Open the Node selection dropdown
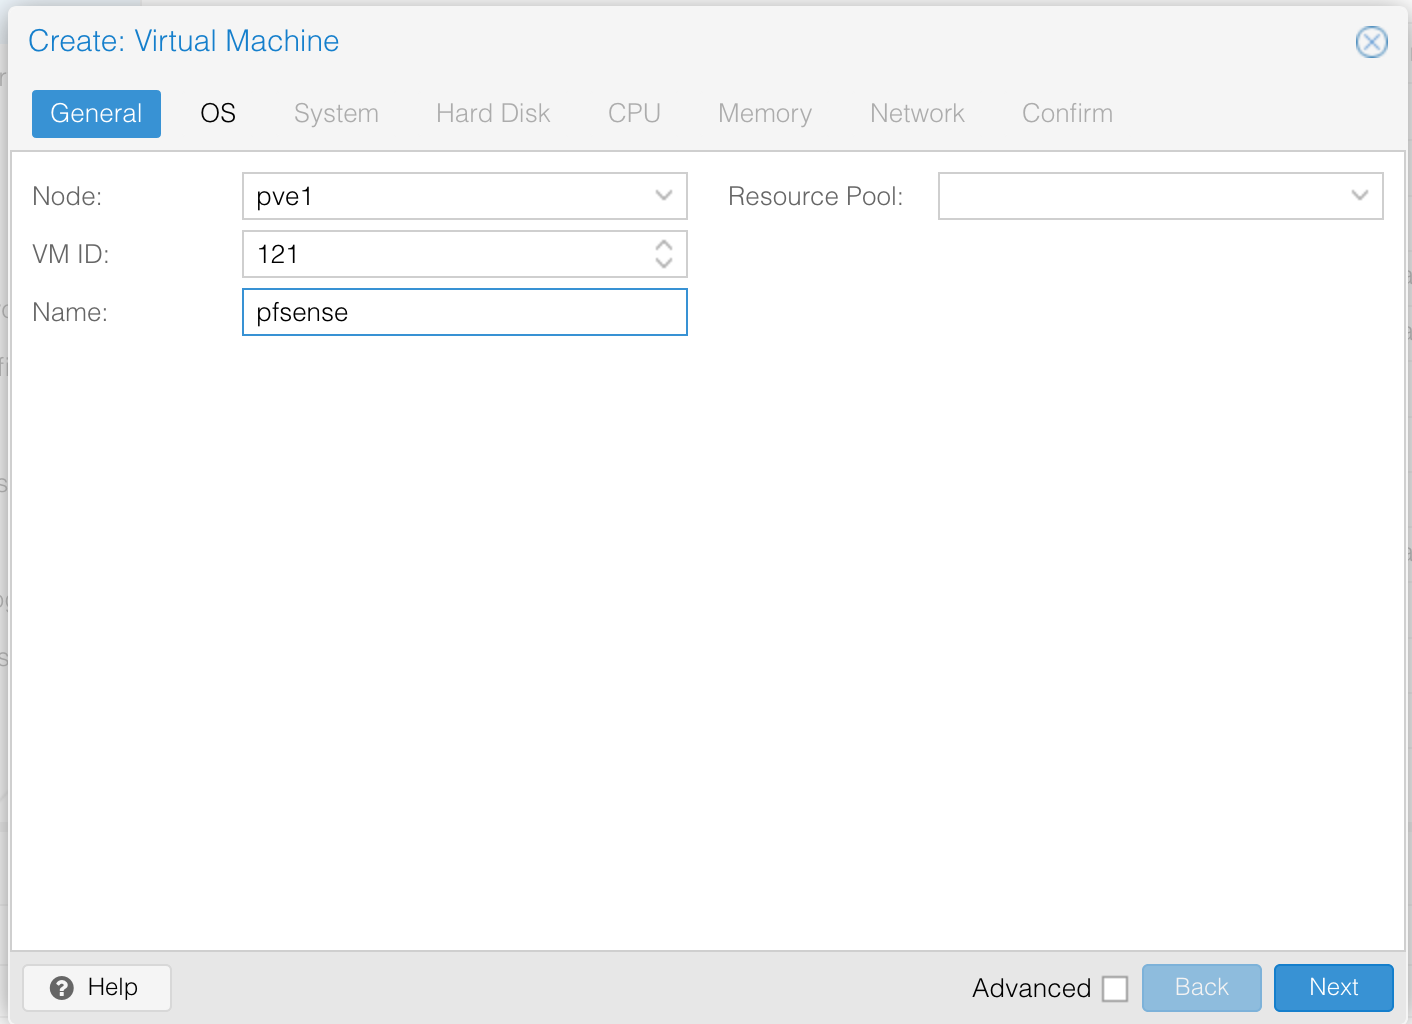Screen dimensions: 1412x1024 [x=663, y=196]
